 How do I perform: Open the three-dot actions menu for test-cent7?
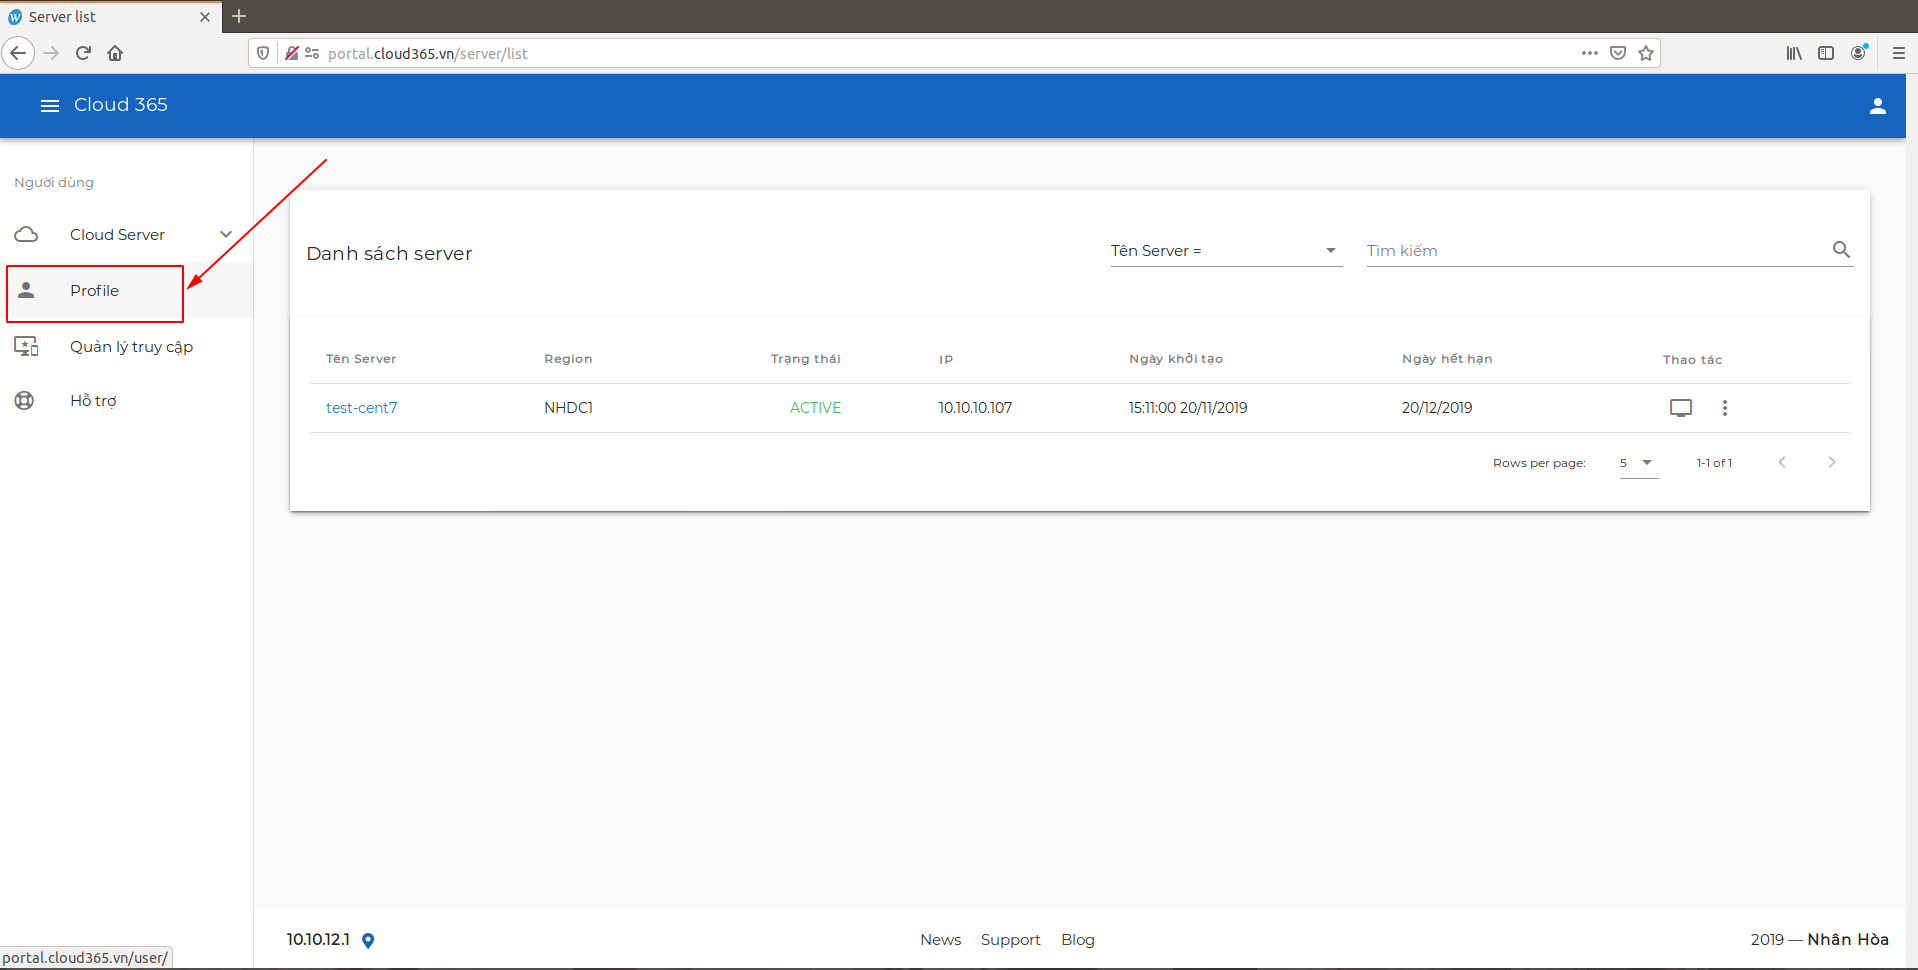tap(1725, 408)
